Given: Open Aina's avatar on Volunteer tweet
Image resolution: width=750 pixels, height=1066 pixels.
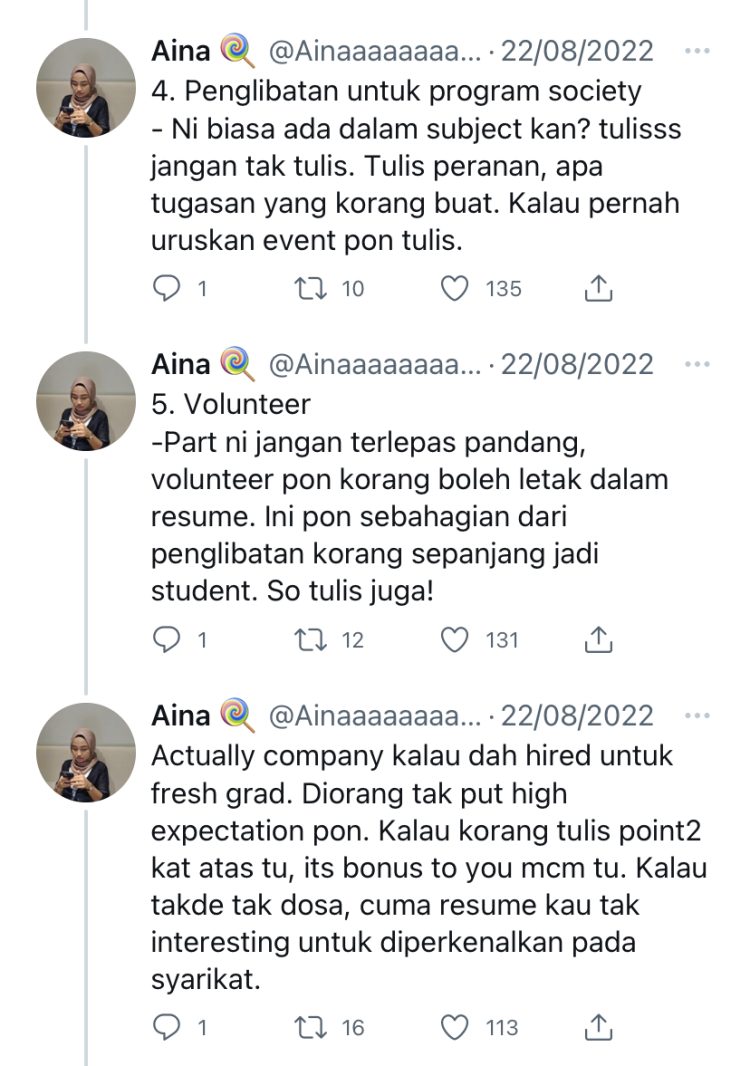Looking at the screenshot, I should point(85,401).
